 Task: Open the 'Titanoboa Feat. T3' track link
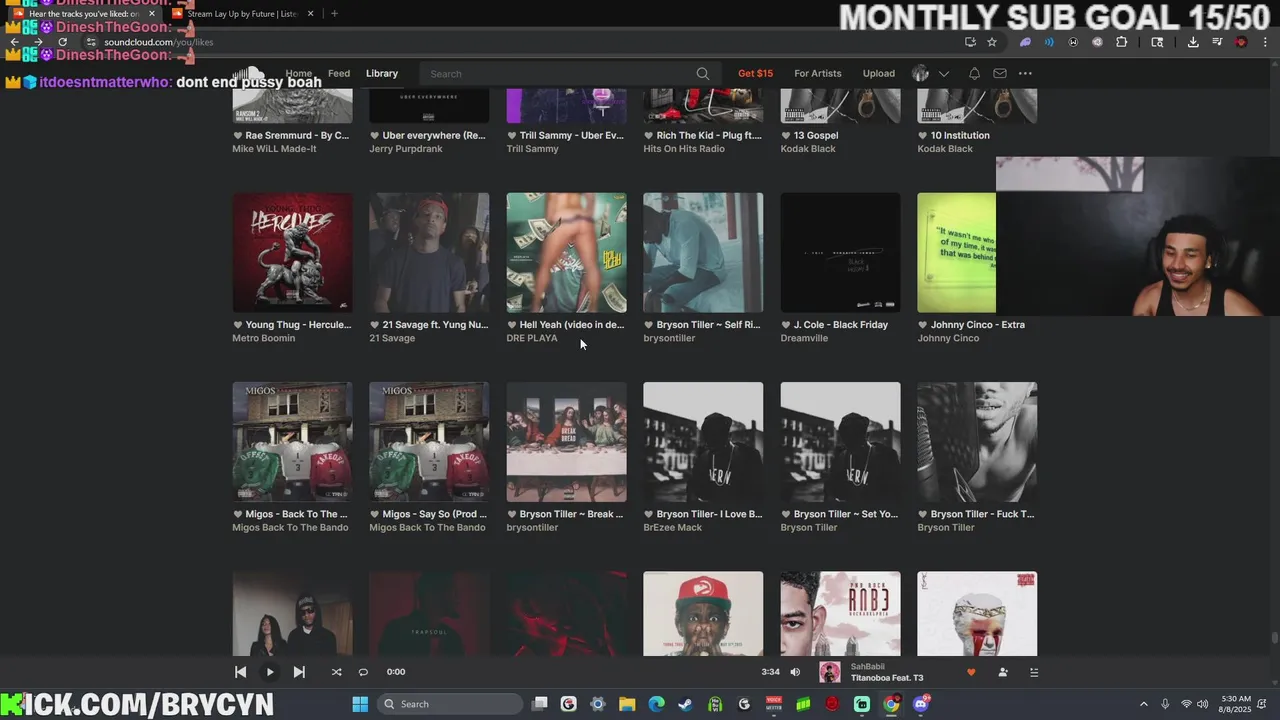(887, 678)
